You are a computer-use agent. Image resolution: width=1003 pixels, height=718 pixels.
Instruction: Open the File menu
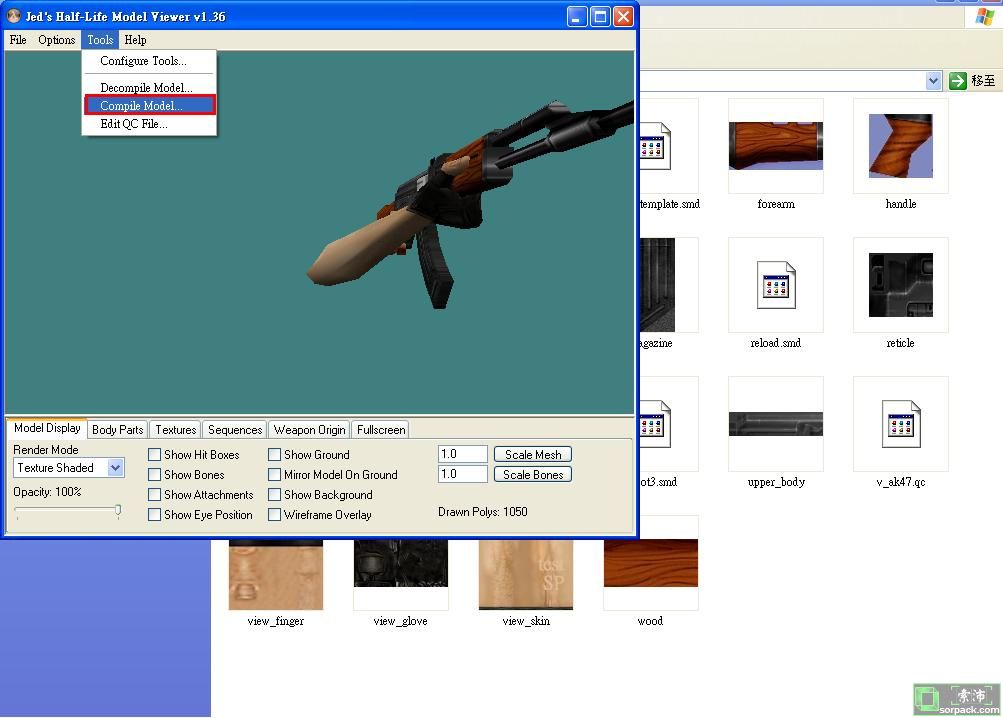click(x=18, y=40)
